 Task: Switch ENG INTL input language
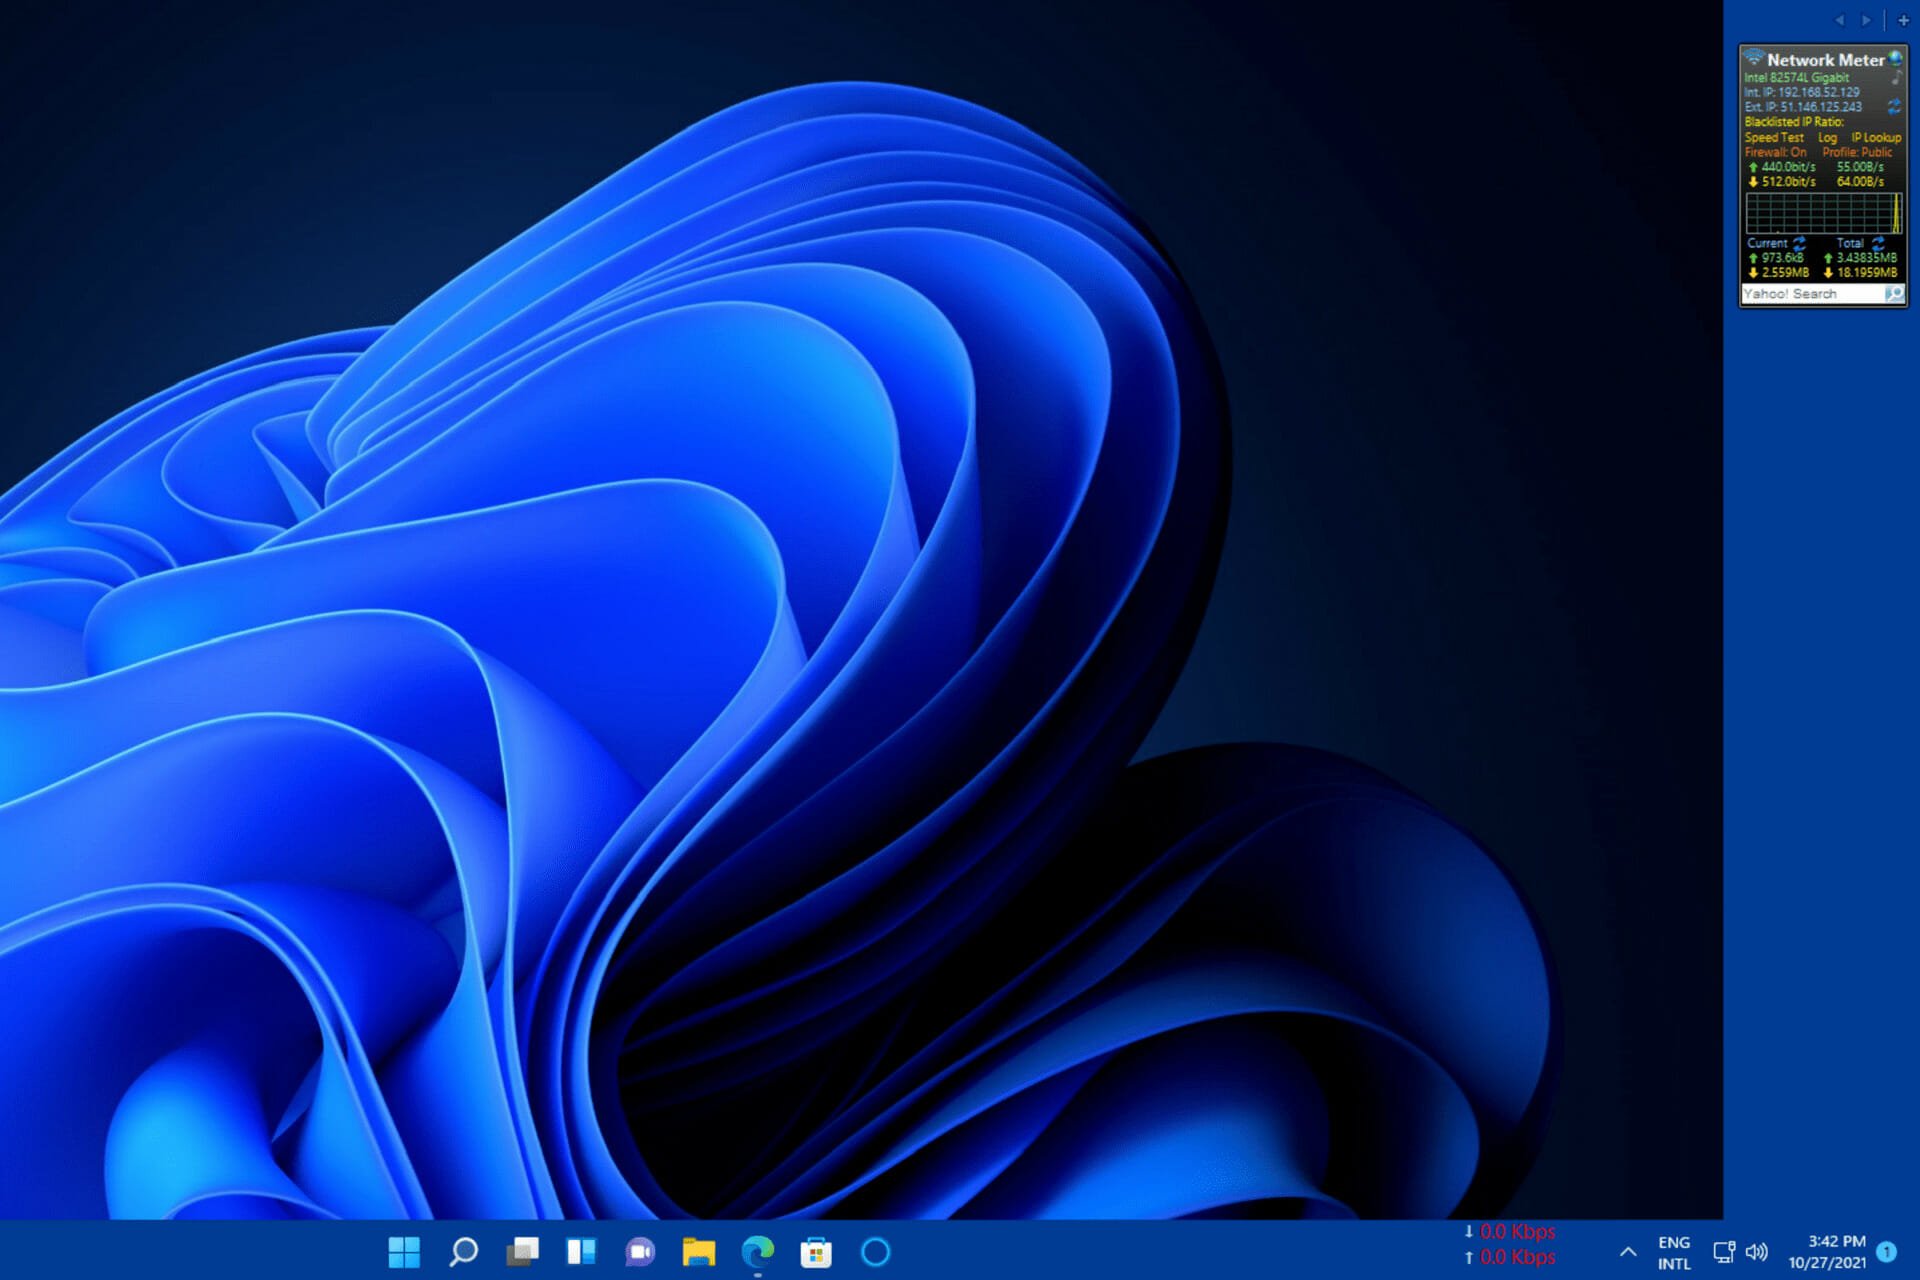point(1674,1253)
